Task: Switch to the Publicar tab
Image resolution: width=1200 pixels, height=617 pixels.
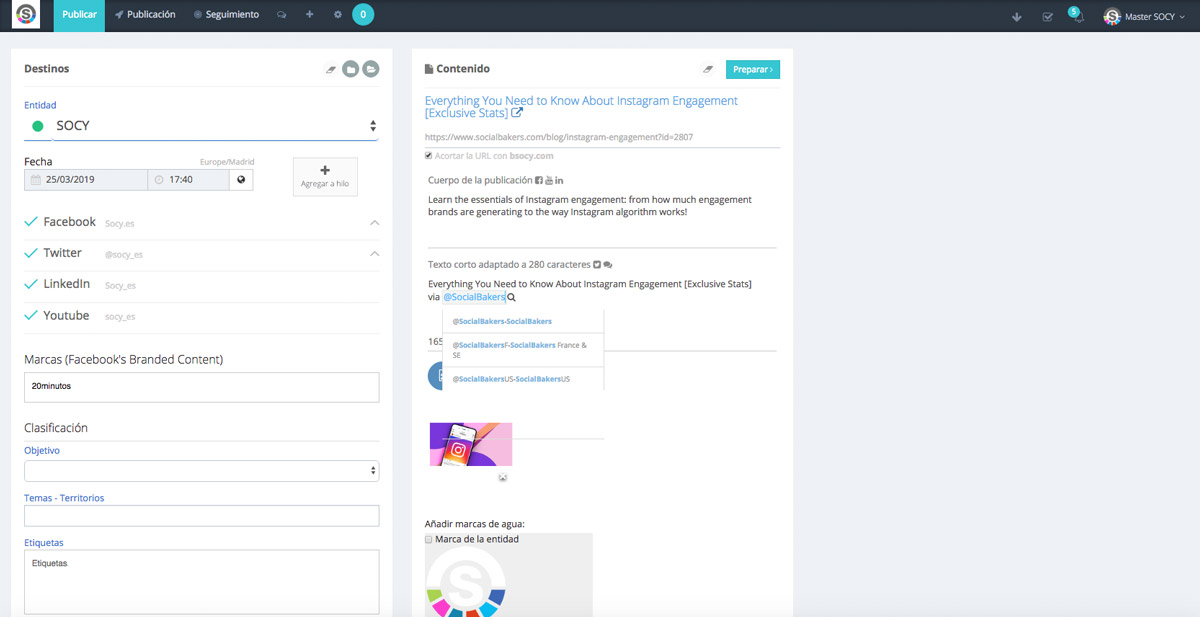Action: [x=79, y=15]
